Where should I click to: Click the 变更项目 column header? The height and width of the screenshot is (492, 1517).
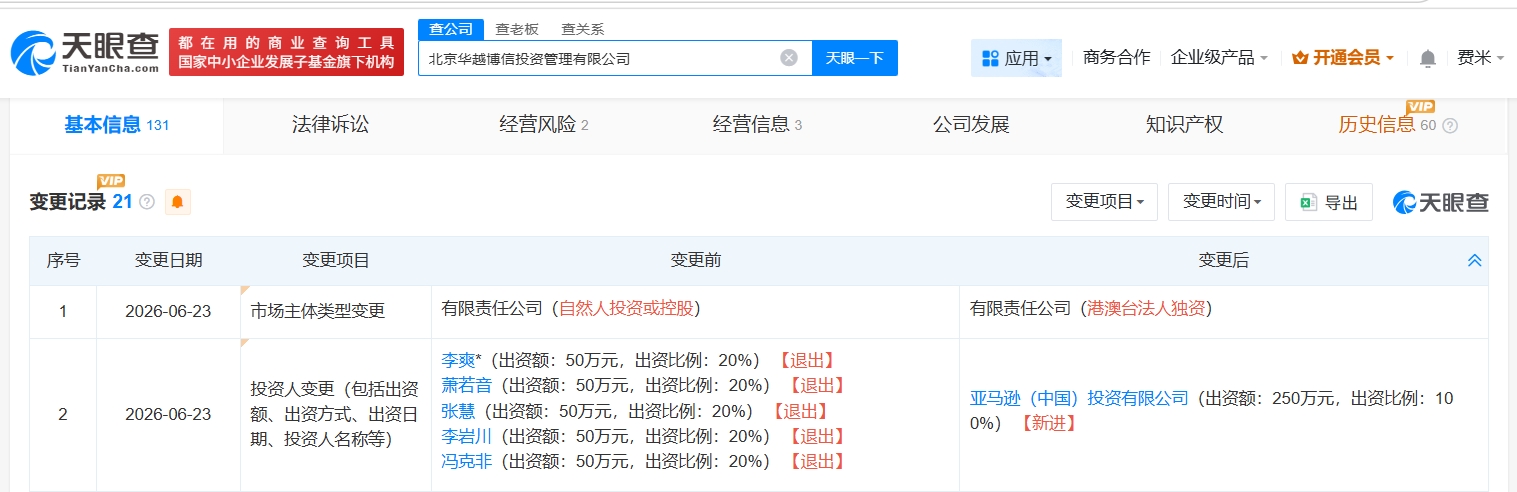pos(336,261)
